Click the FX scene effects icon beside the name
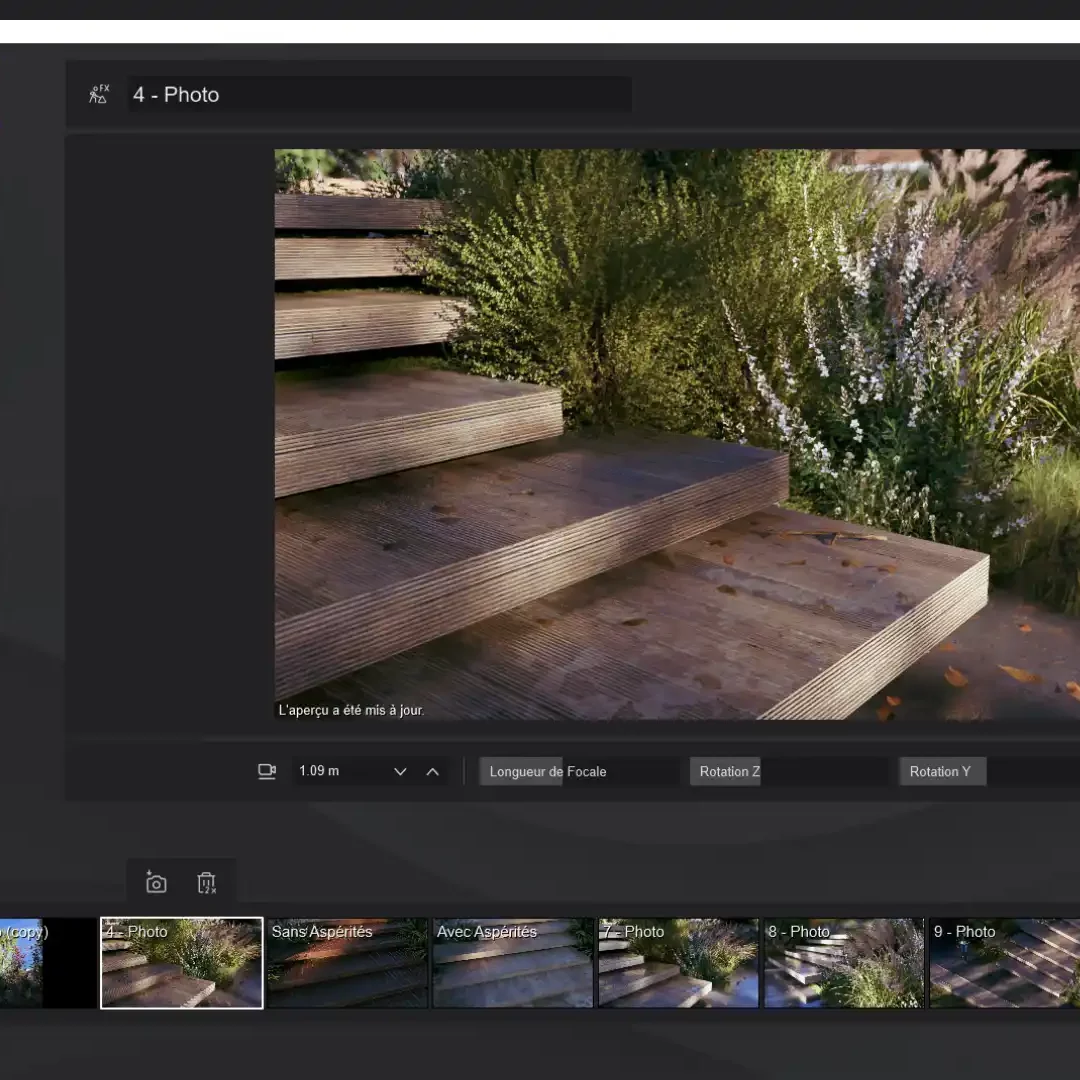This screenshot has width=1080, height=1080. [98, 93]
